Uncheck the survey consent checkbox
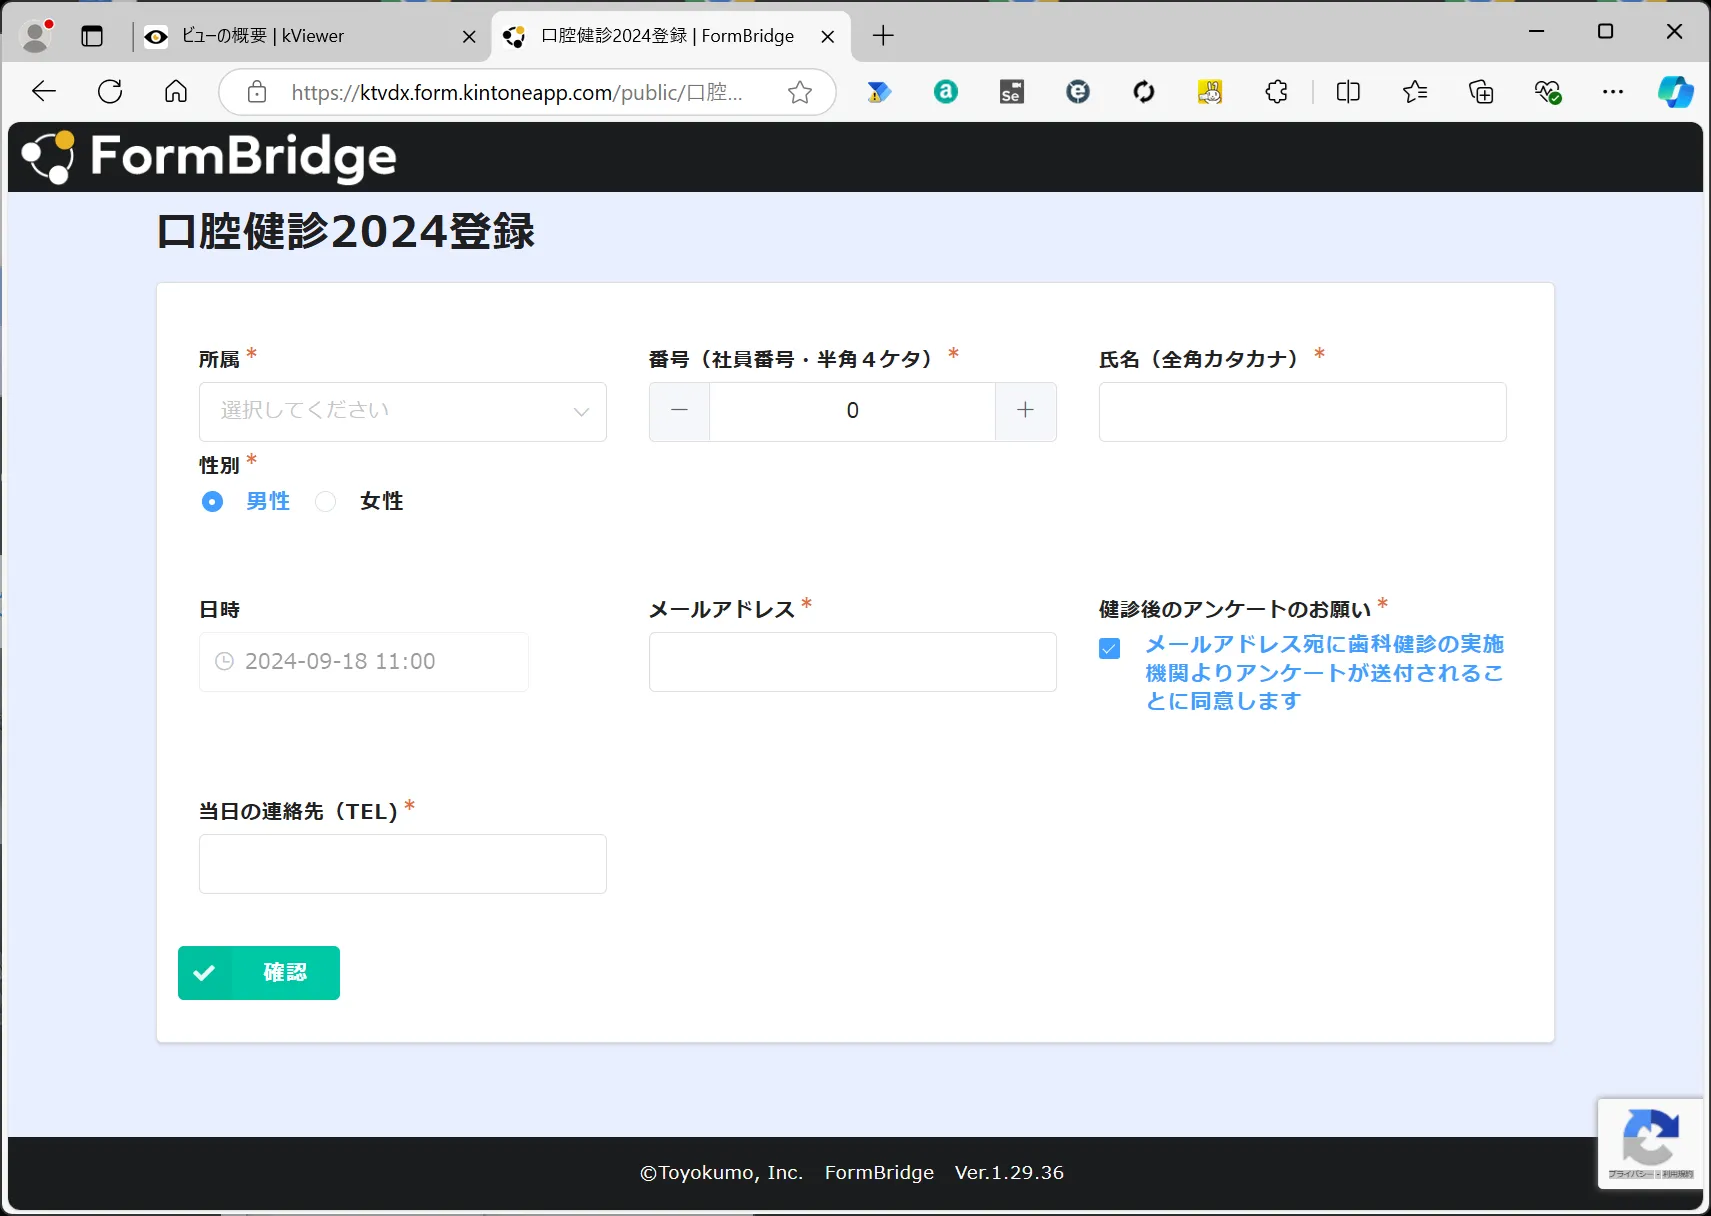 [1109, 648]
